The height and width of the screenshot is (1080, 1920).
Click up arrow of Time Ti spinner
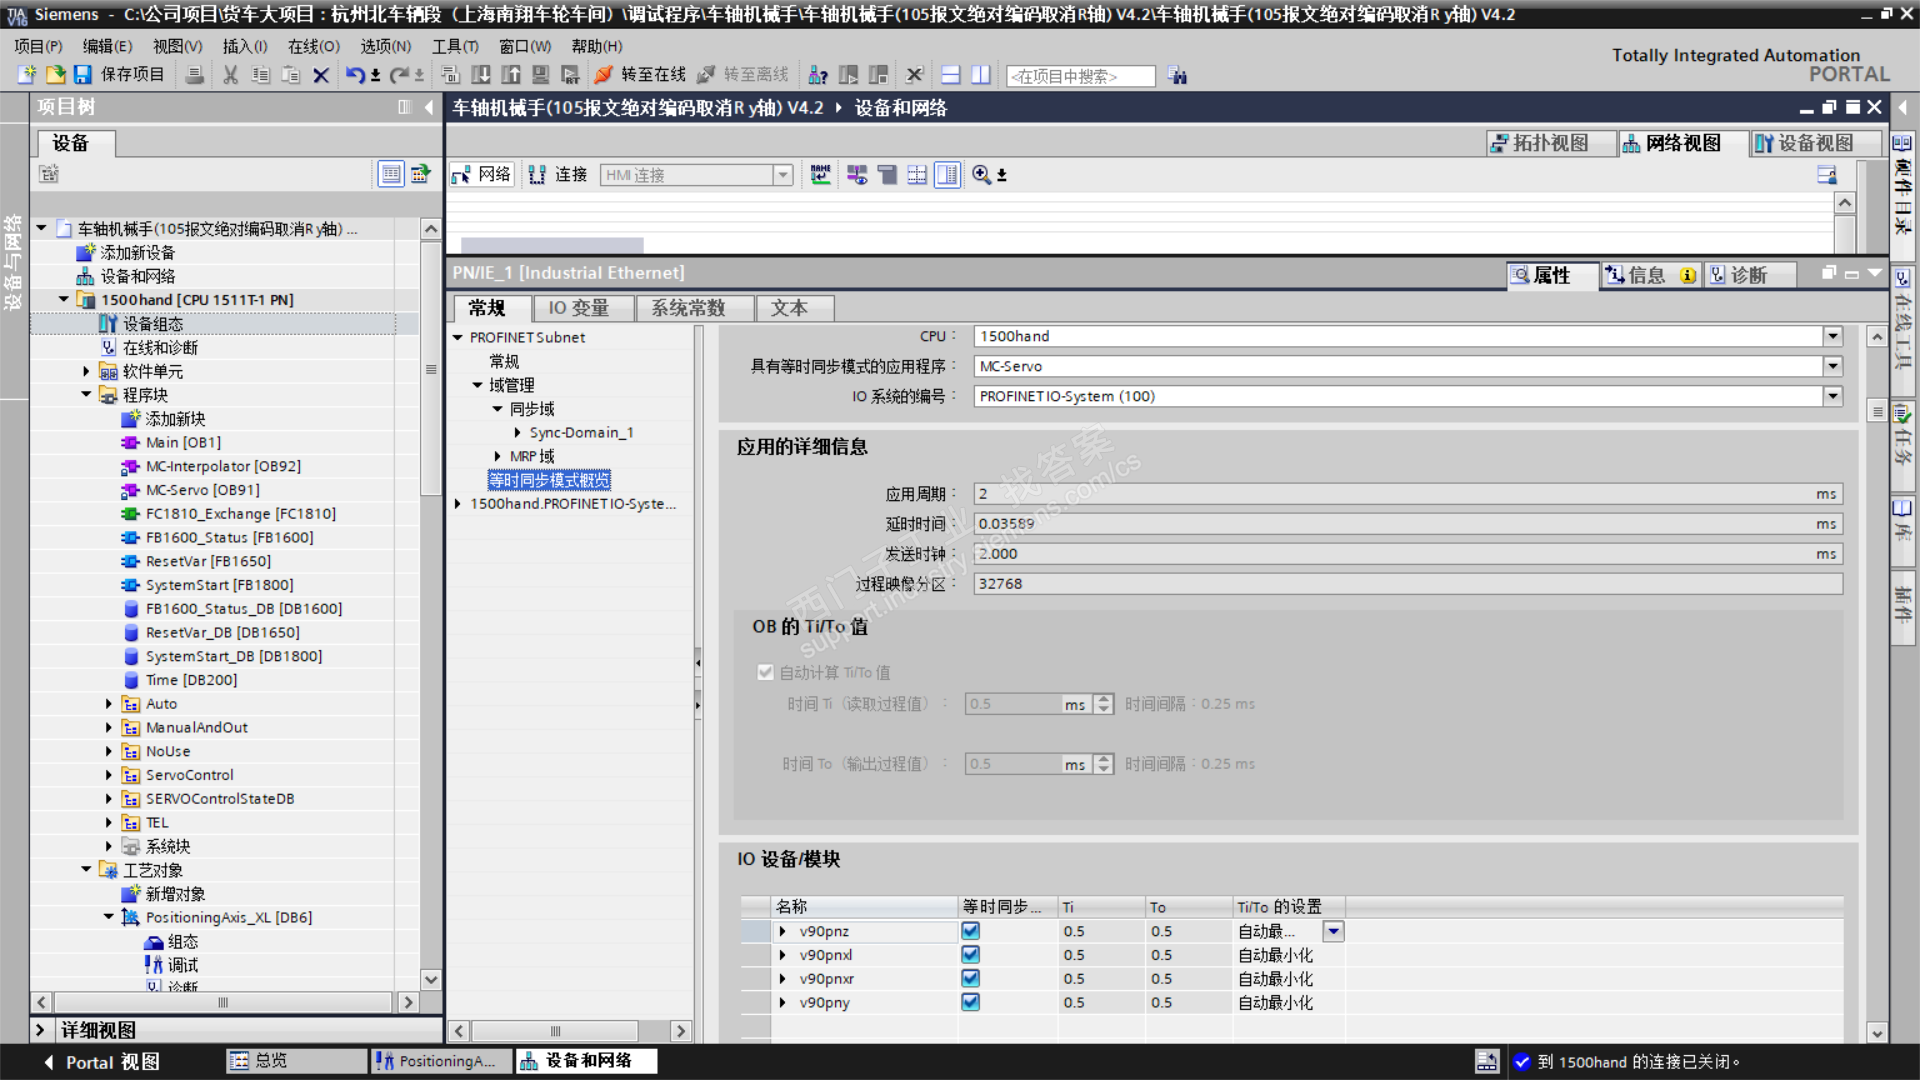tap(1103, 699)
